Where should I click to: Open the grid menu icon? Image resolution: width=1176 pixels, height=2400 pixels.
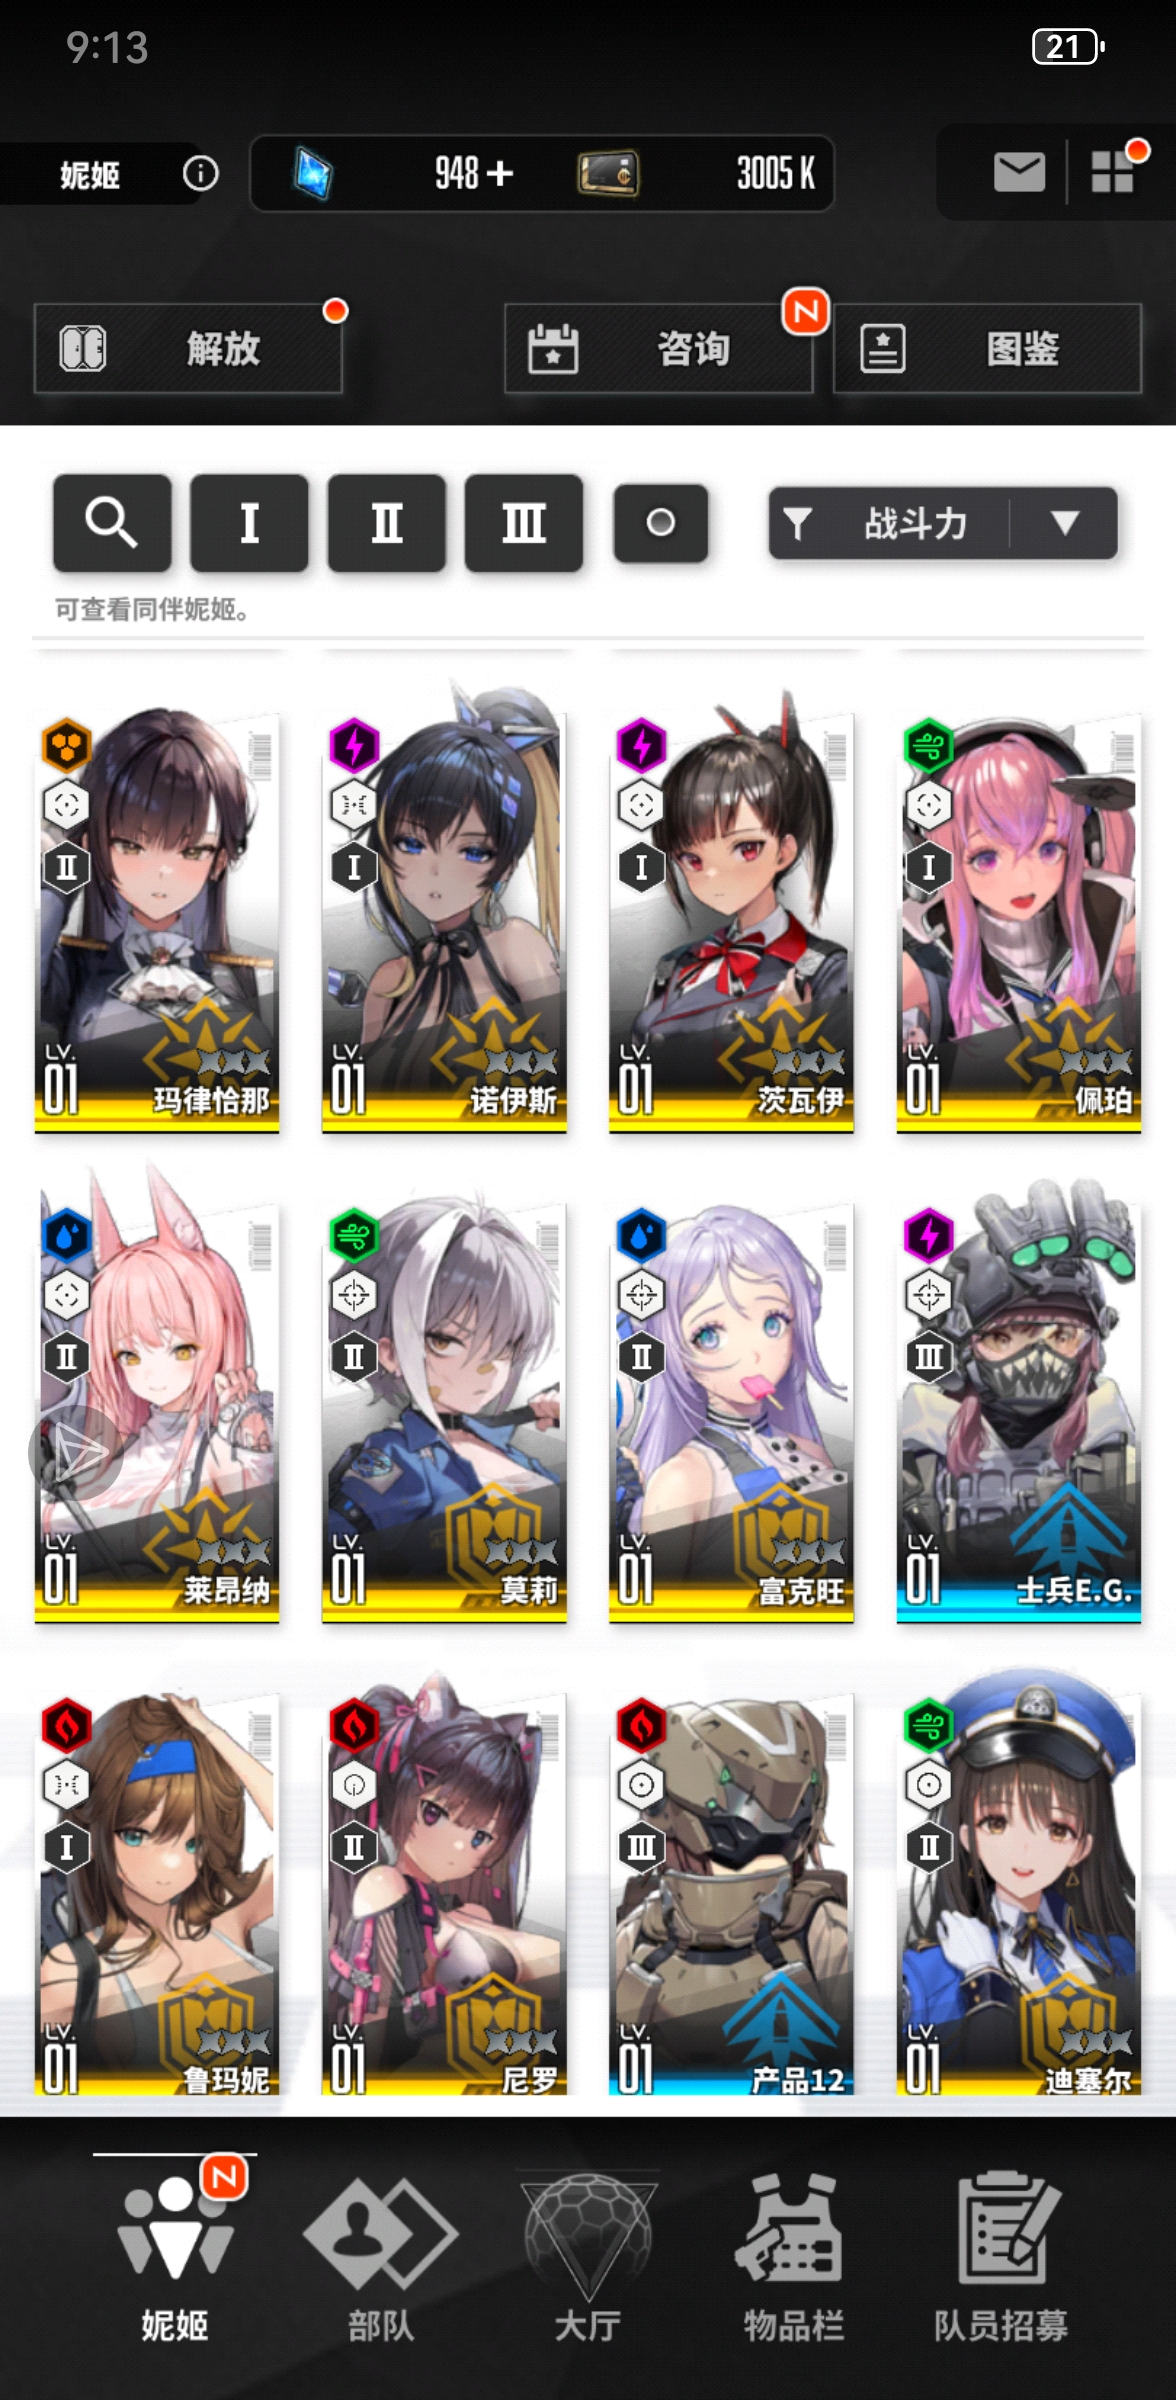(x=1112, y=172)
